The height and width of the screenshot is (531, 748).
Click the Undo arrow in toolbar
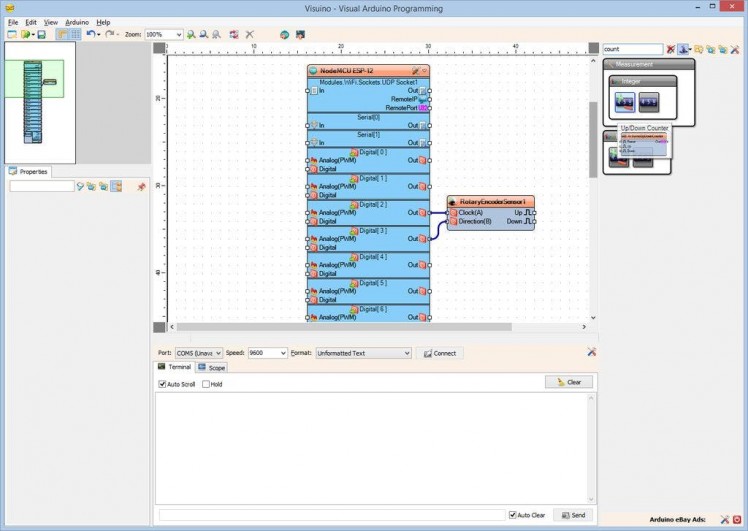90,34
